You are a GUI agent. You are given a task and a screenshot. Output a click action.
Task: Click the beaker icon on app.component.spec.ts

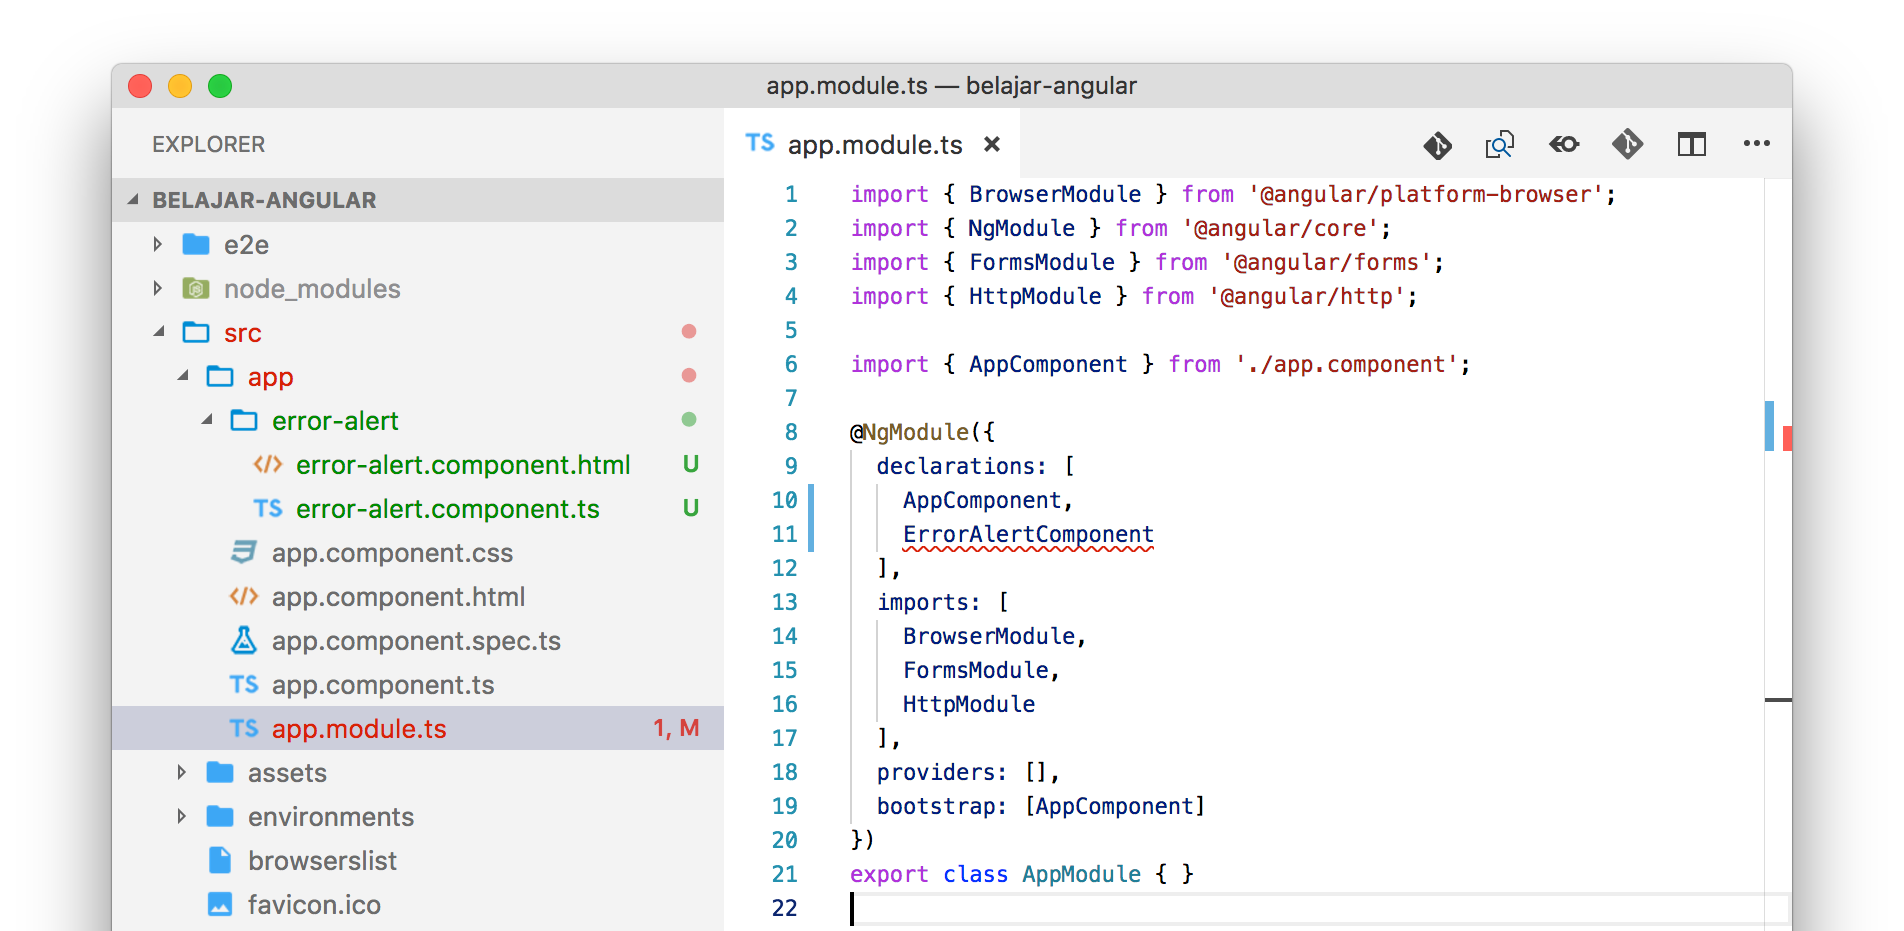point(243,640)
